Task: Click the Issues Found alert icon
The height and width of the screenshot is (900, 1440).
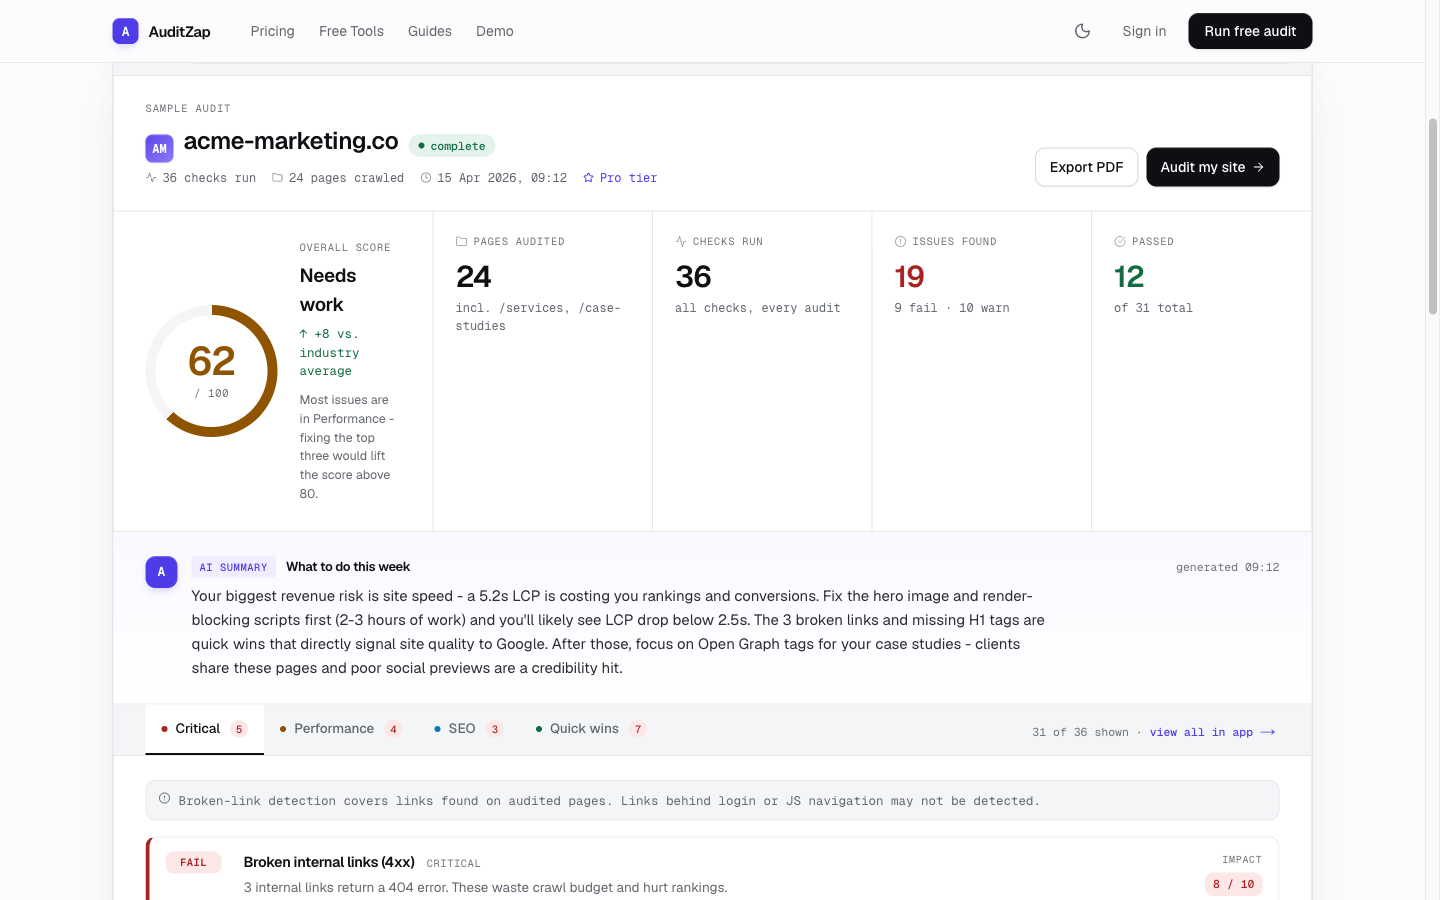Action: (x=900, y=241)
